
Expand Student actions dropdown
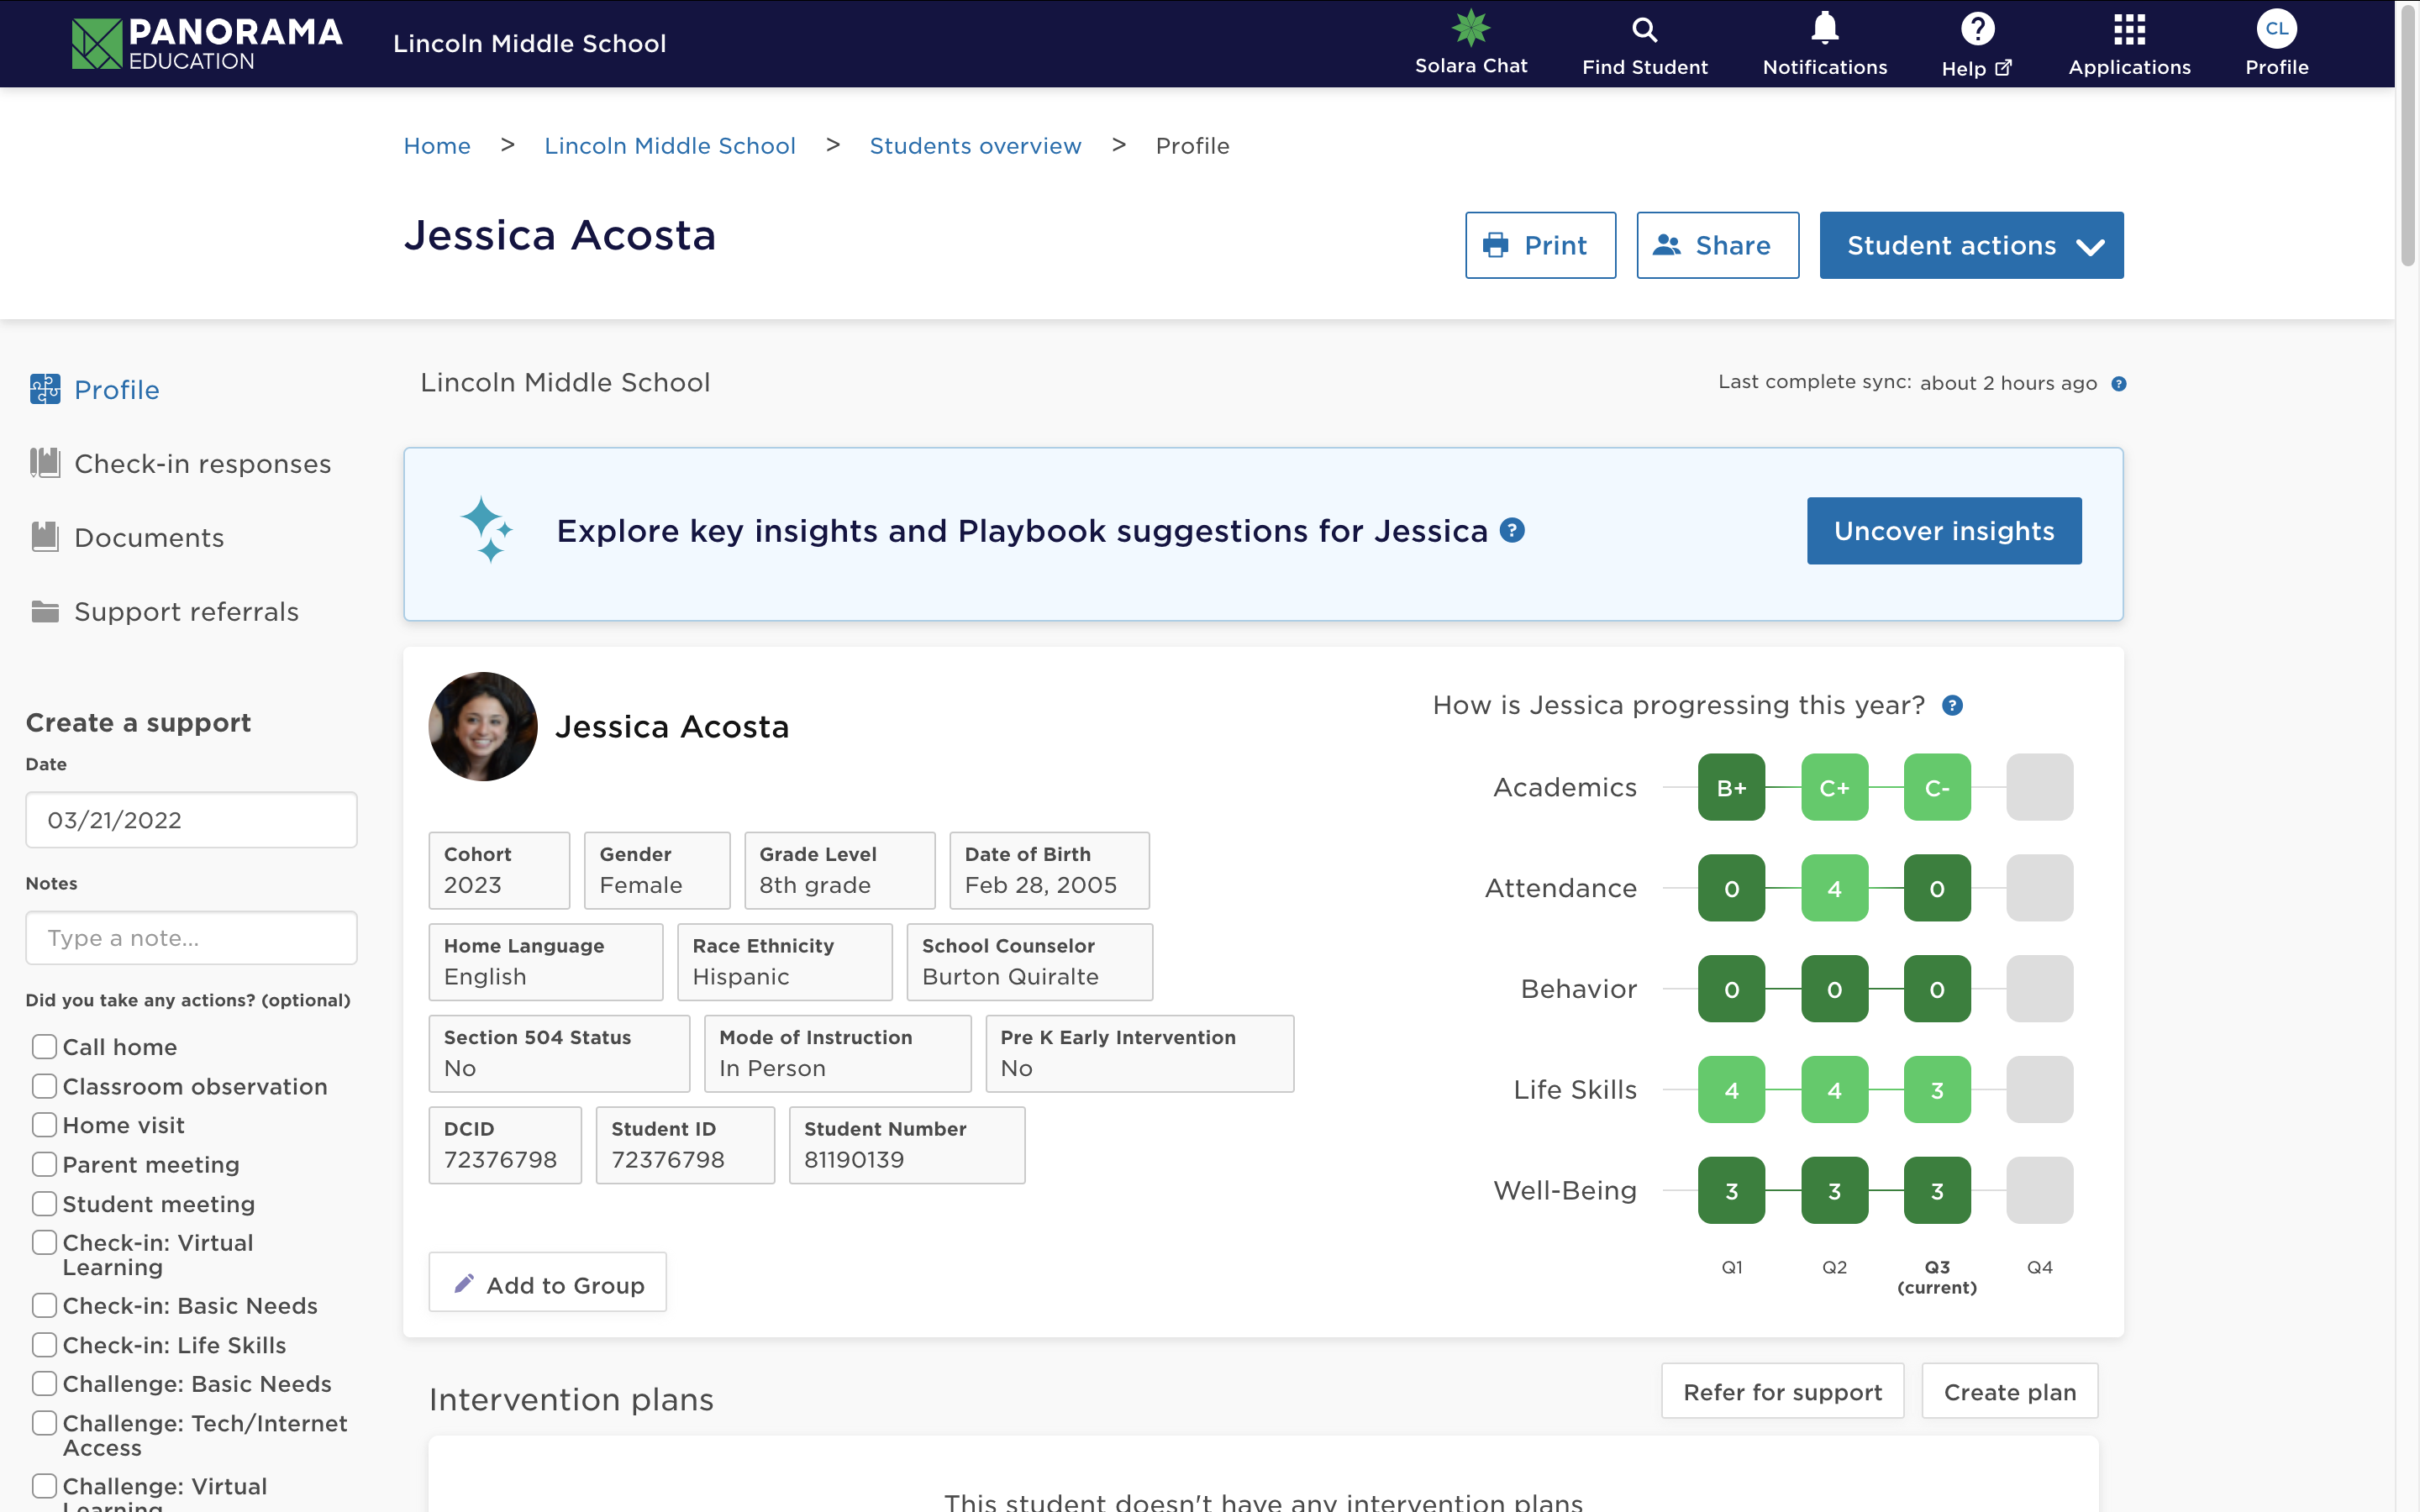(x=1972, y=244)
